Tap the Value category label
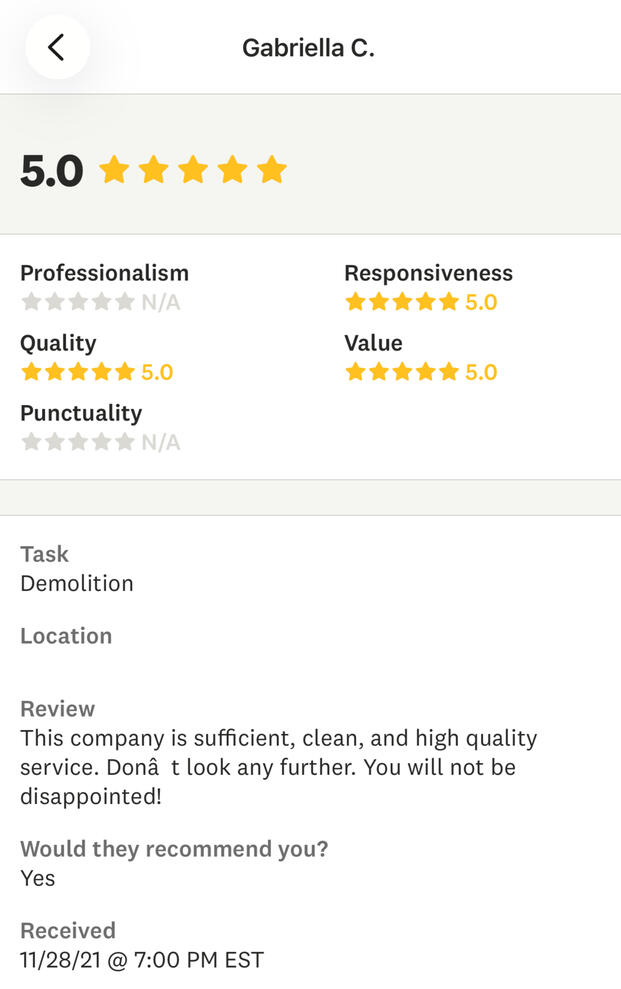621x989 pixels. 373,343
